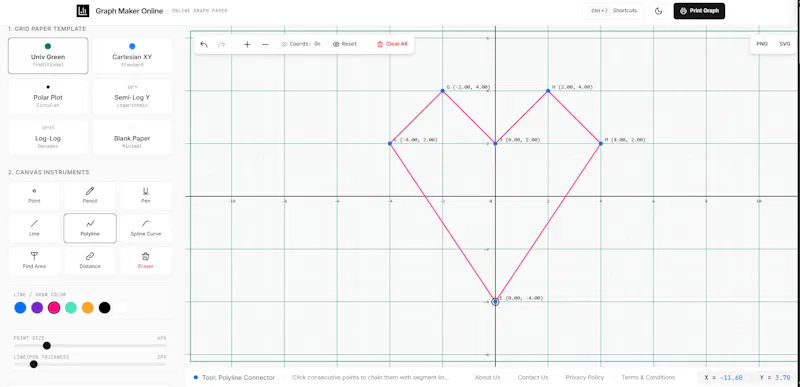This screenshot has width=800, height=387.
Task: Click the Tool: Polyline Connector status text
Action: (238, 378)
